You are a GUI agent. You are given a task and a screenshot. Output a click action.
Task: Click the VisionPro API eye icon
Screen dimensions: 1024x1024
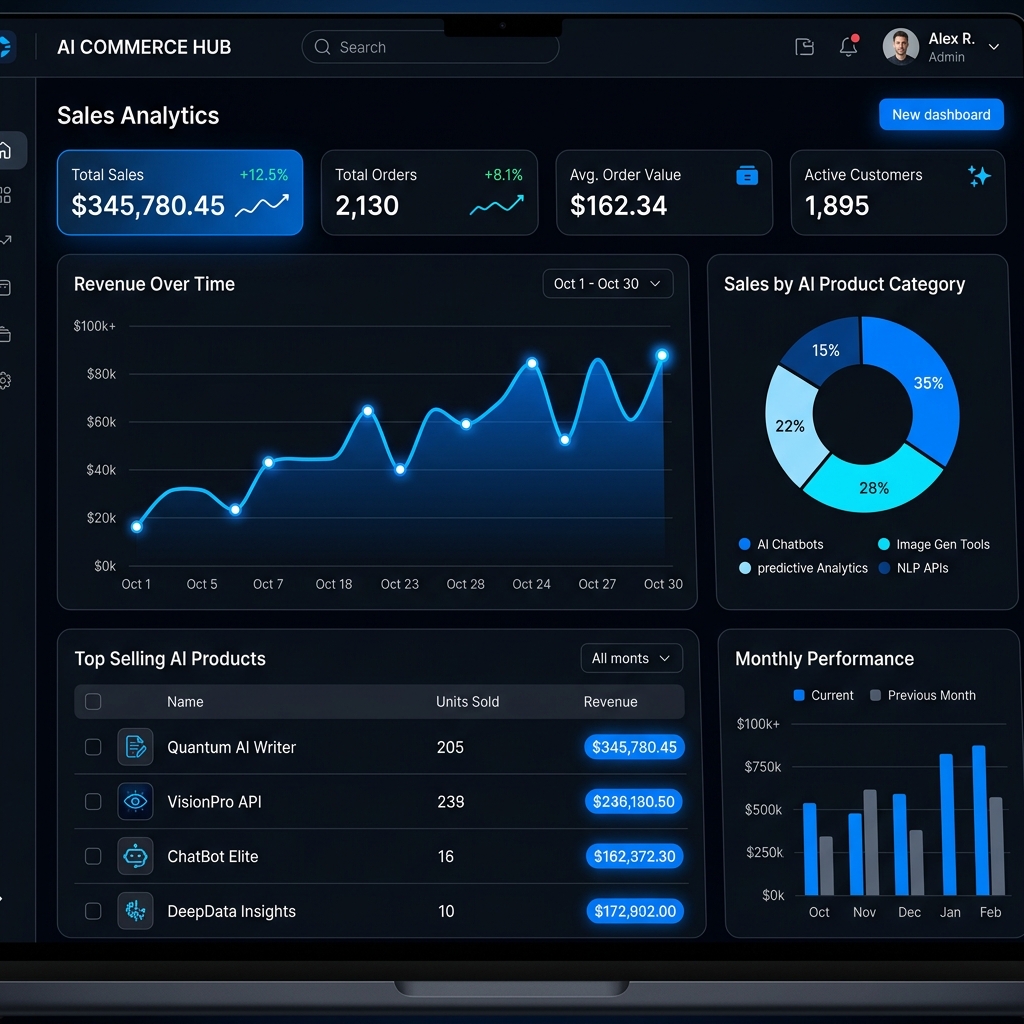pos(135,801)
